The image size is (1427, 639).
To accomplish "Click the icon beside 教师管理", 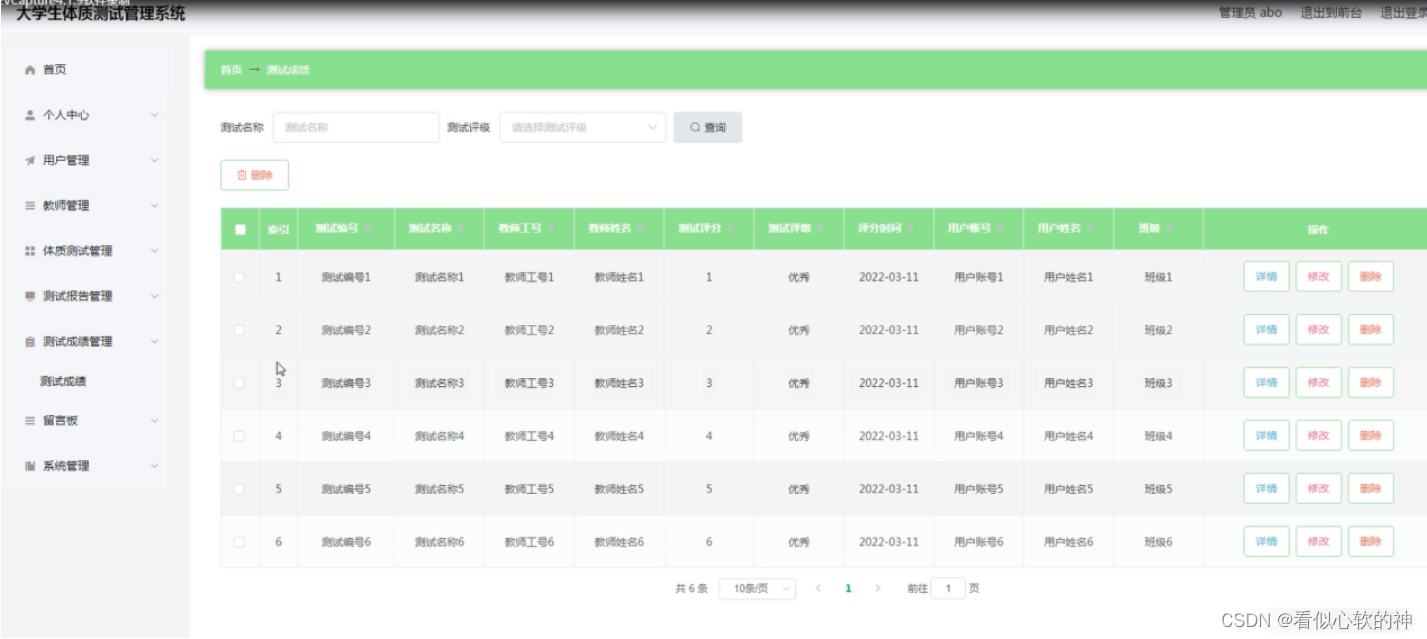I will [30, 206].
